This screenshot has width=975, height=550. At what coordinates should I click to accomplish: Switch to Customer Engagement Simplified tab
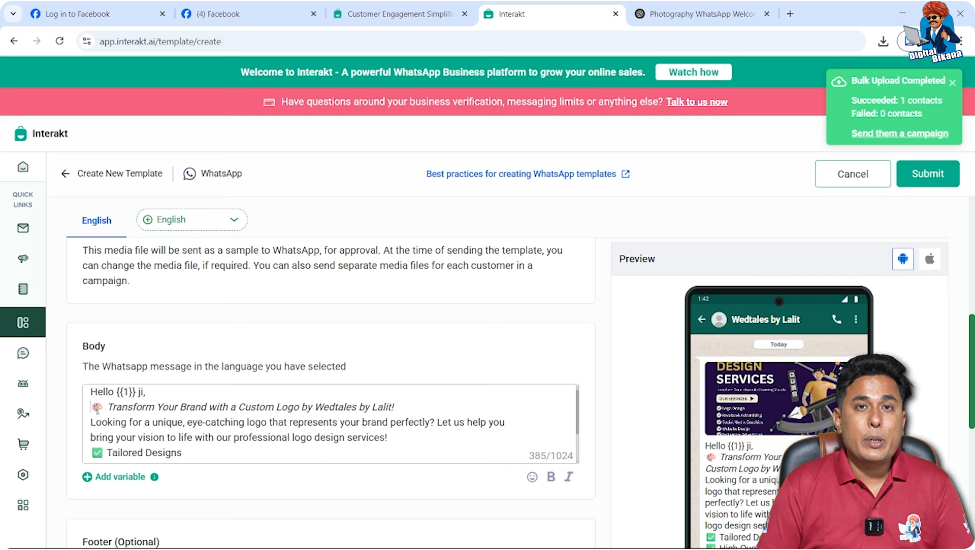pos(400,14)
